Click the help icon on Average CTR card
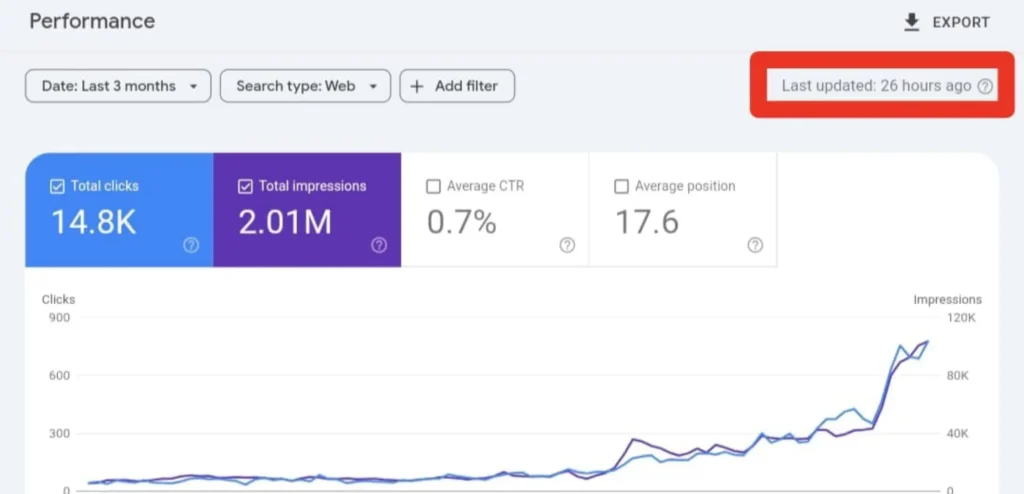 pyautogui.click(x=567, y=245)
